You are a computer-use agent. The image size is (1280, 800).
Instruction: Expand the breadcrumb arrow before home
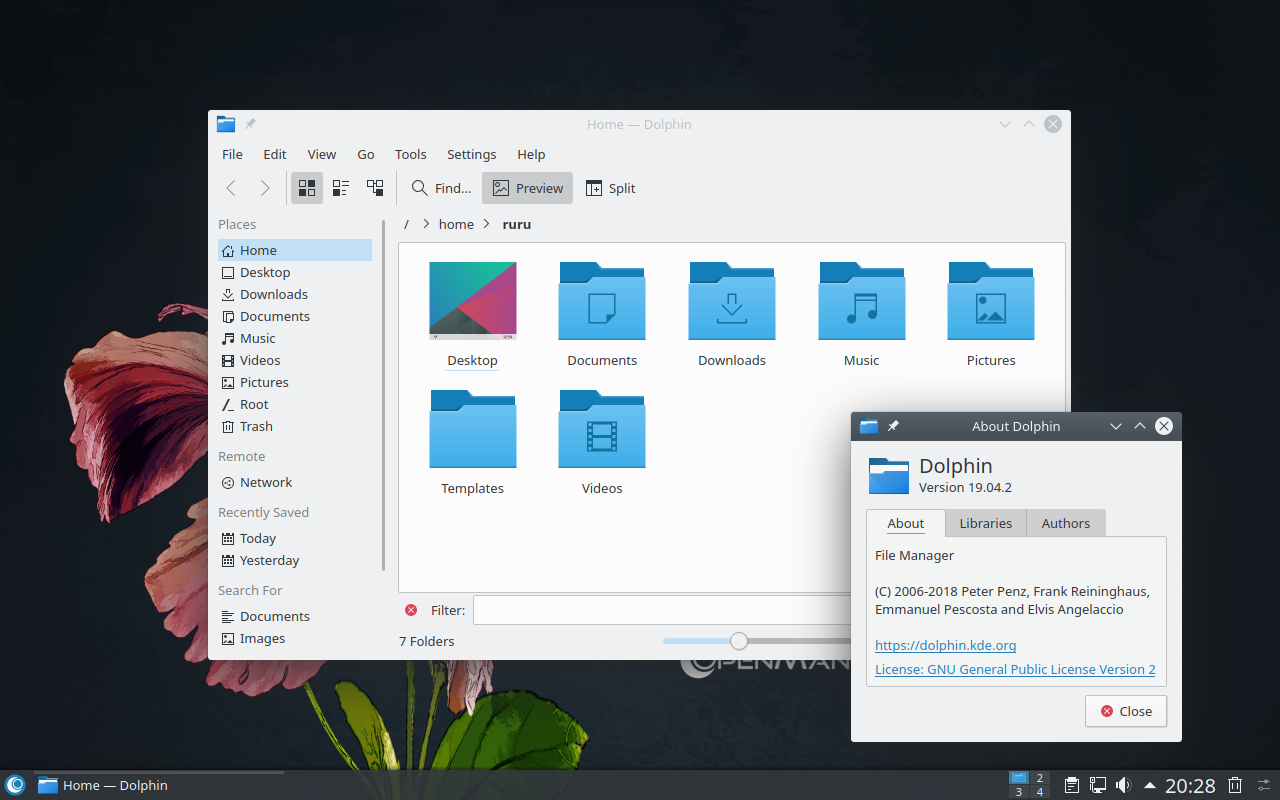pos(426,224)
